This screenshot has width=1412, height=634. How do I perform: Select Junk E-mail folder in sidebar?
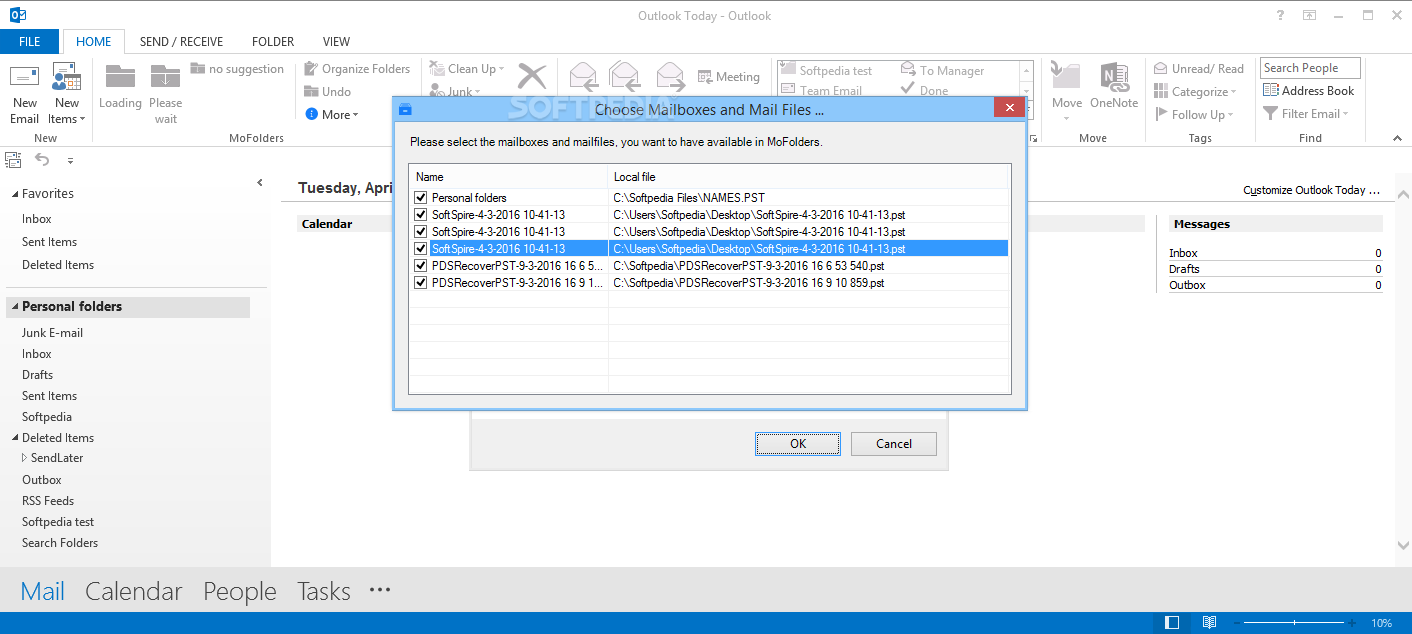pyautogui.click(x=52, y=333)
